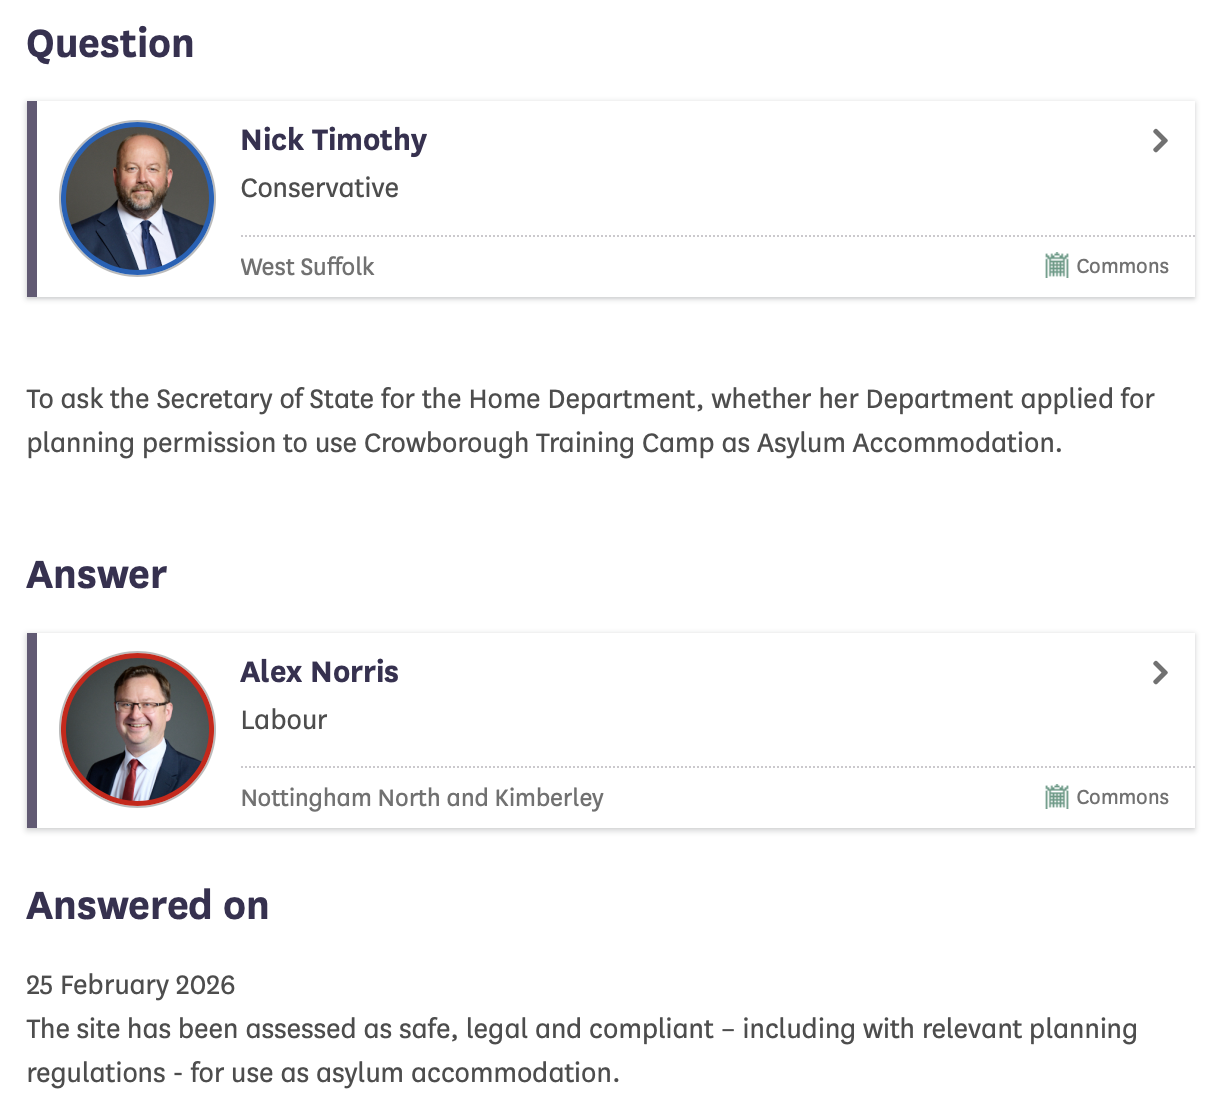Screen dimensions: 1228x1102
Task: Click the Answered on heading
Action: tap(147, 906)
